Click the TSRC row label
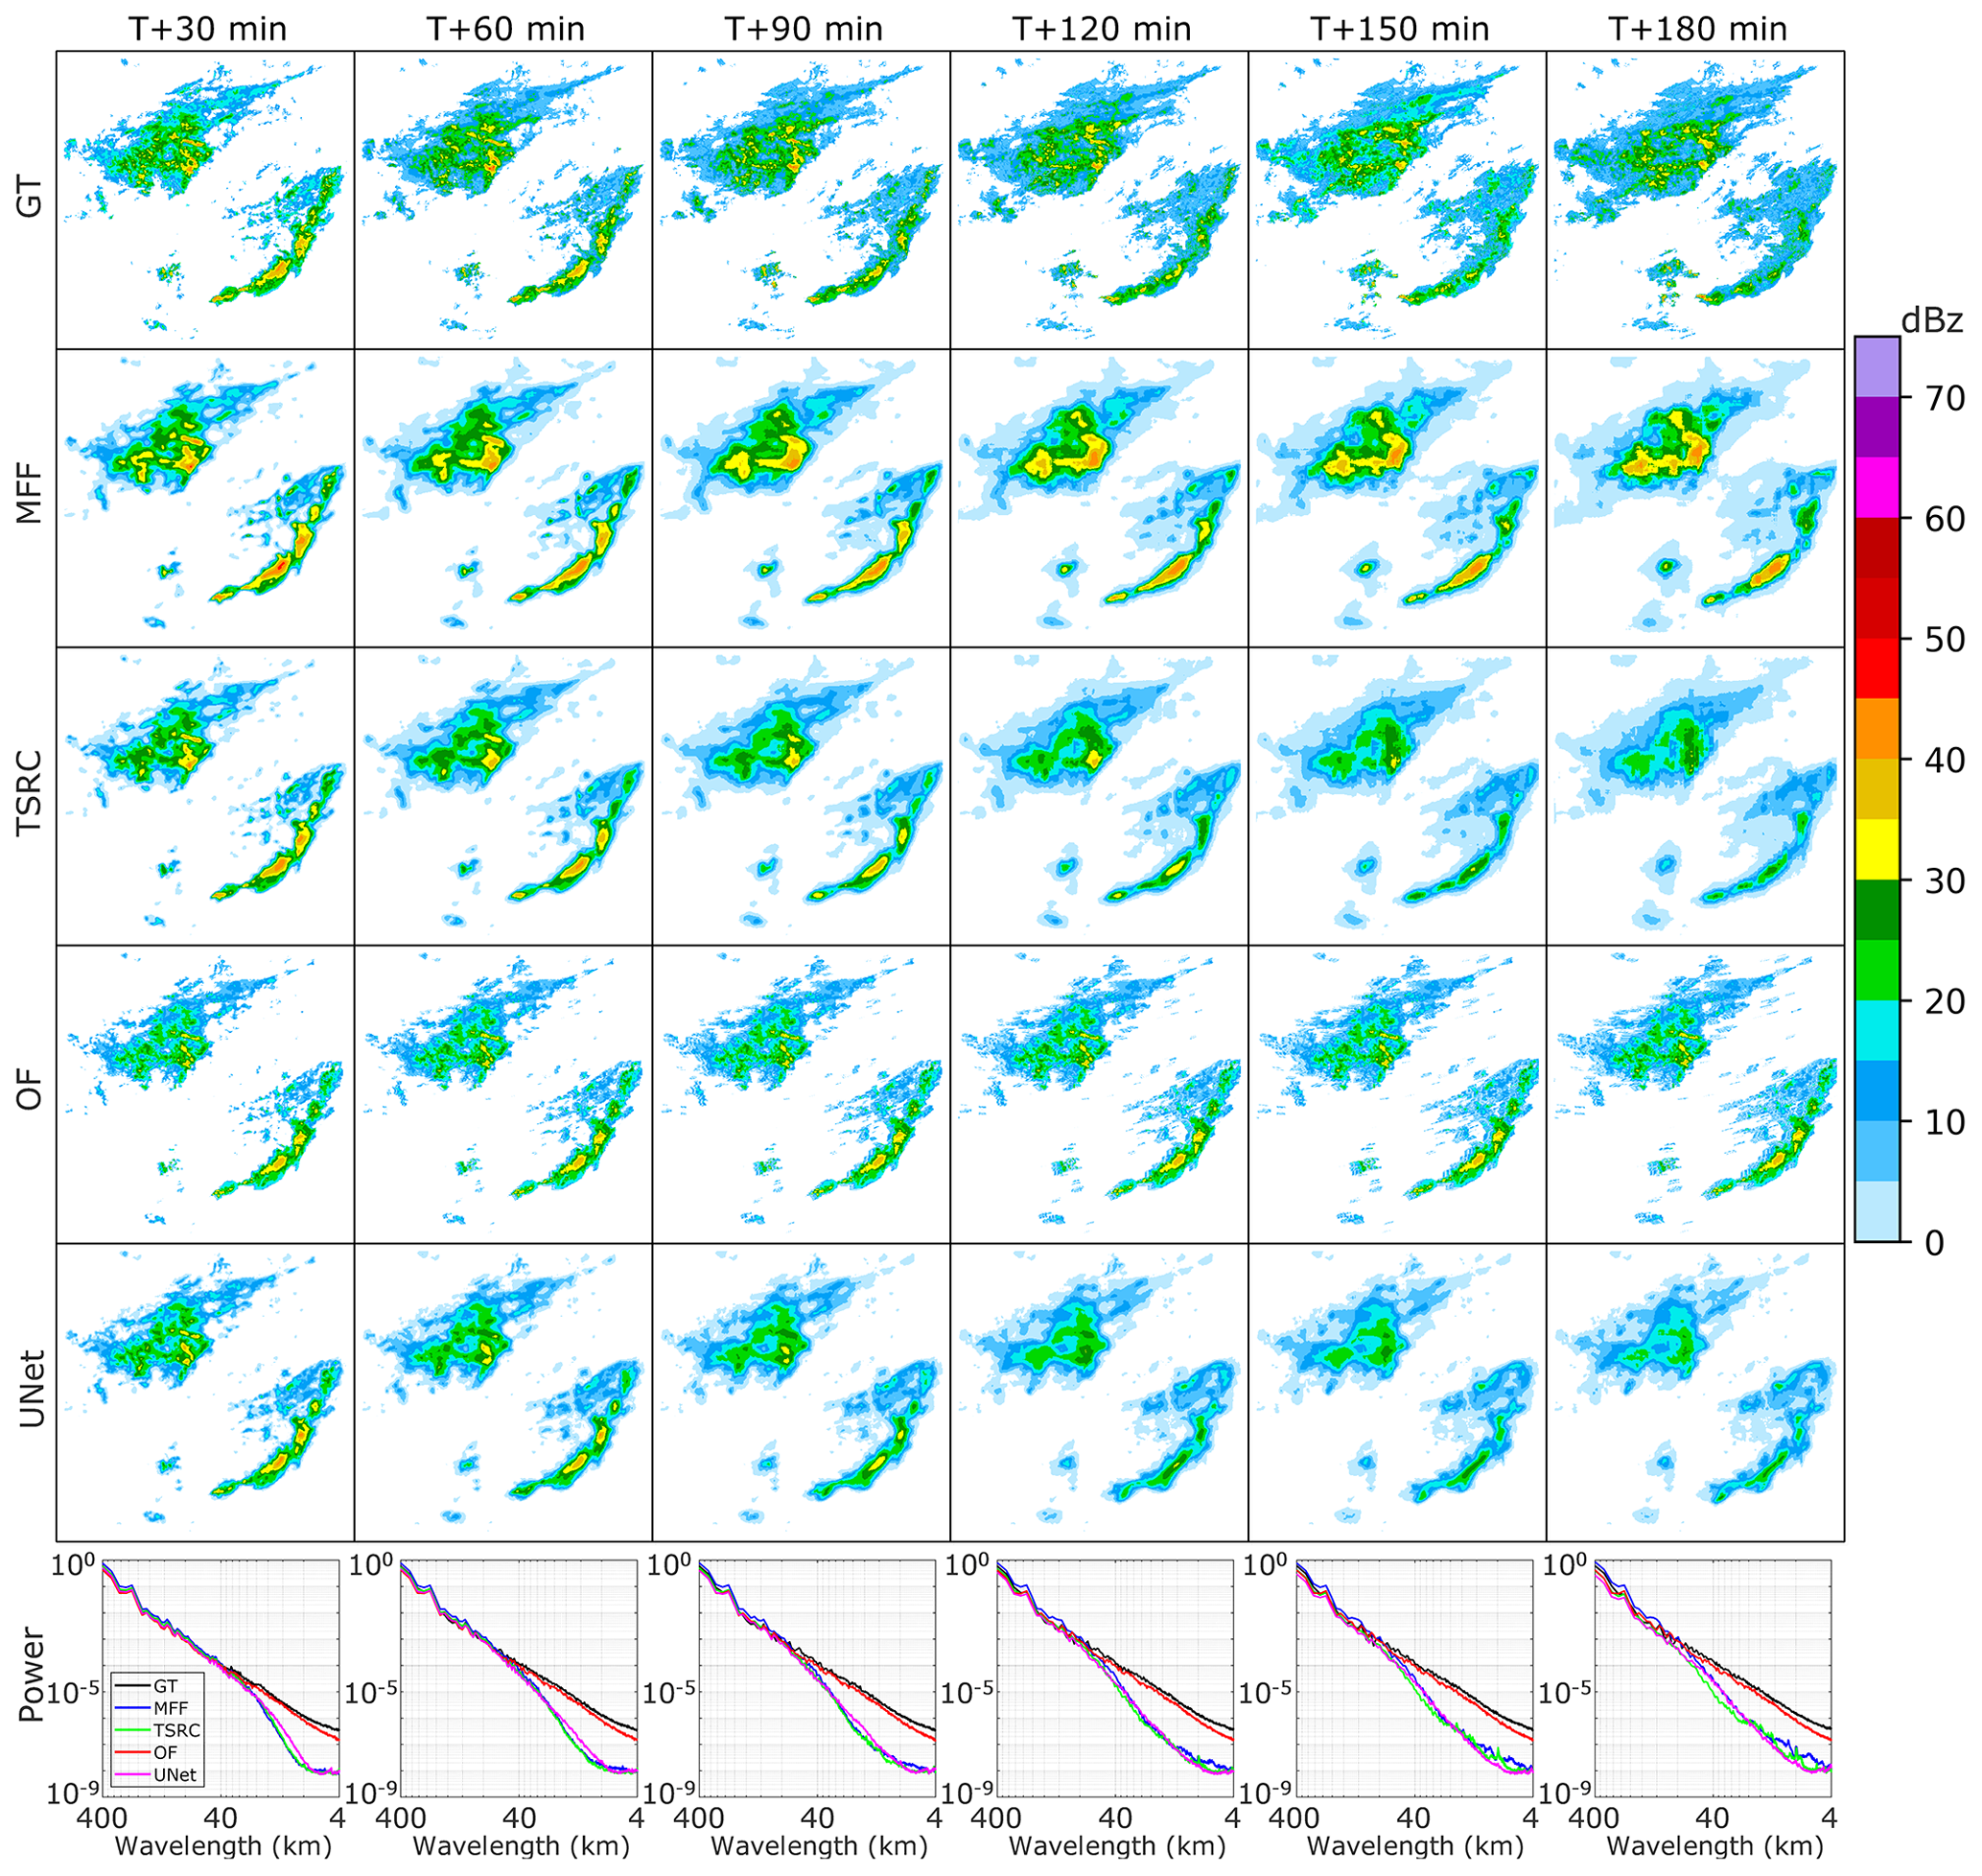 [31, 792]
